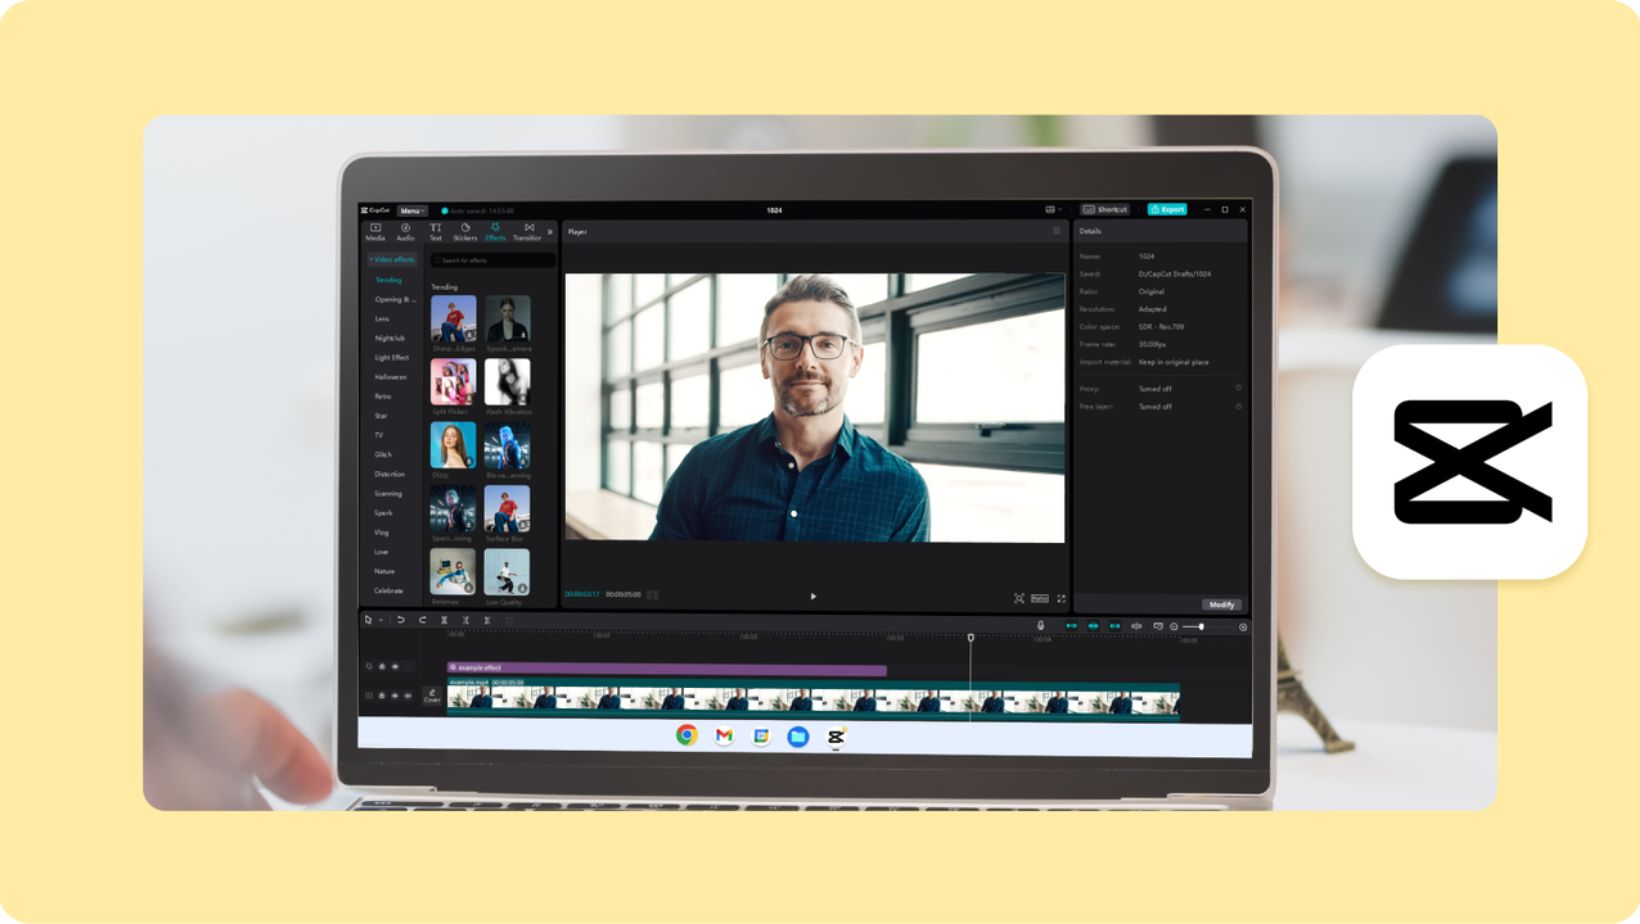Image resolution: width=1640 pixels, height=924 pixels.
Task: Open the Glitch effects category
Action: pos(381,454)
